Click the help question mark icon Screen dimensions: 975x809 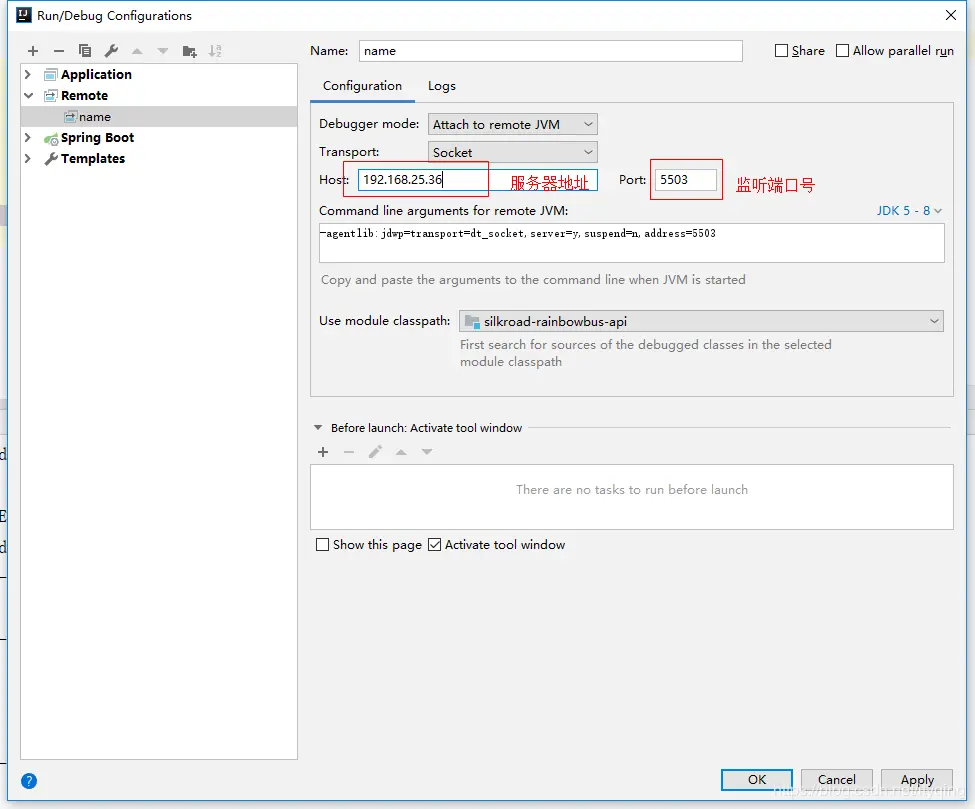[x=29, y=781]
